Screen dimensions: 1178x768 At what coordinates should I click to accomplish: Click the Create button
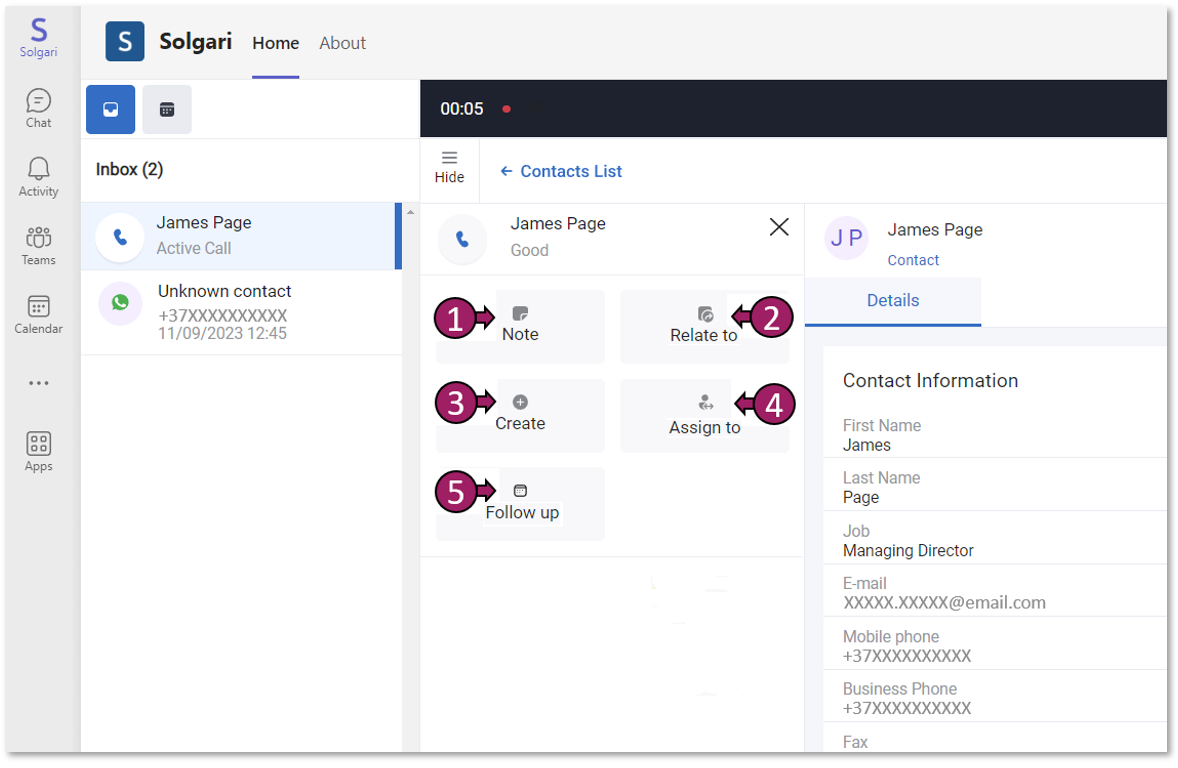click(520, 413)
